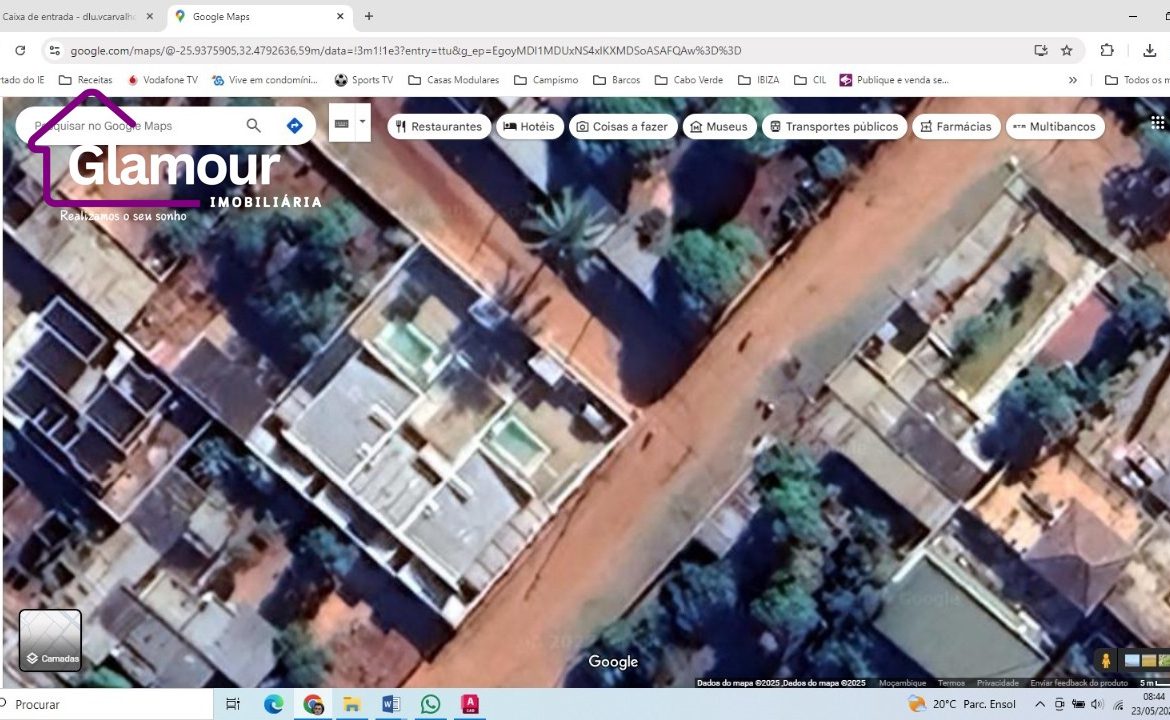The width and height of the screenshot is (1170, 720).
Task: Click the browser downloads icon
Action: tap(1149, 50)
